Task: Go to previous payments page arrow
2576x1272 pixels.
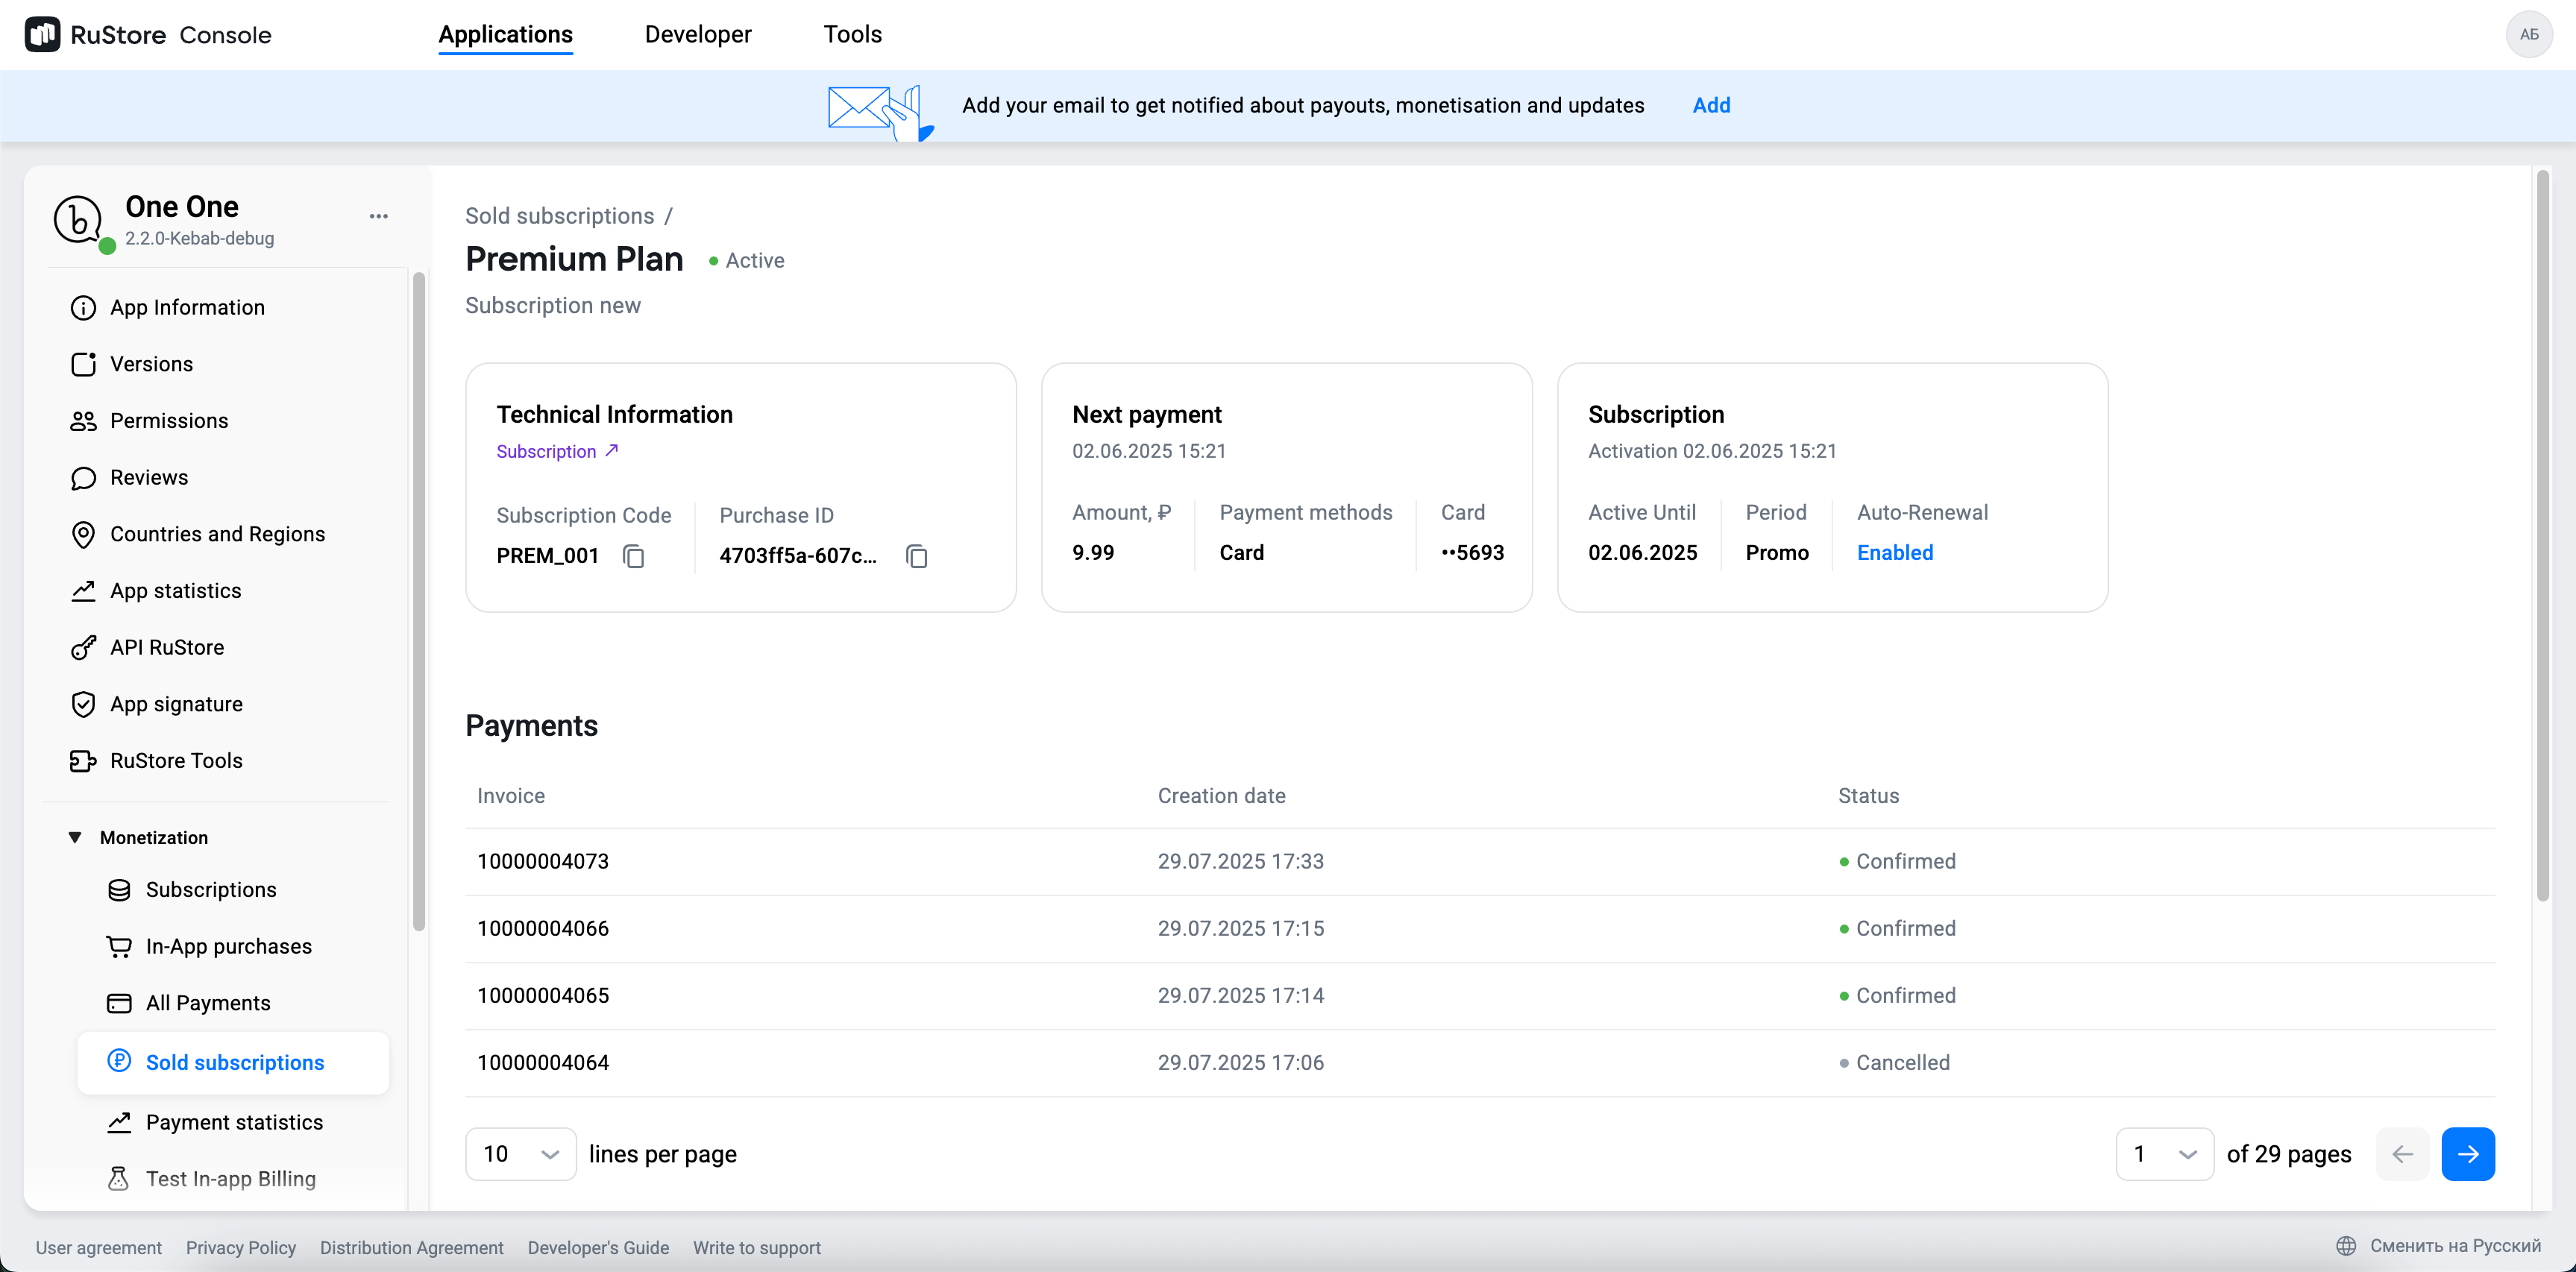Action: tap(2402, 1154)
